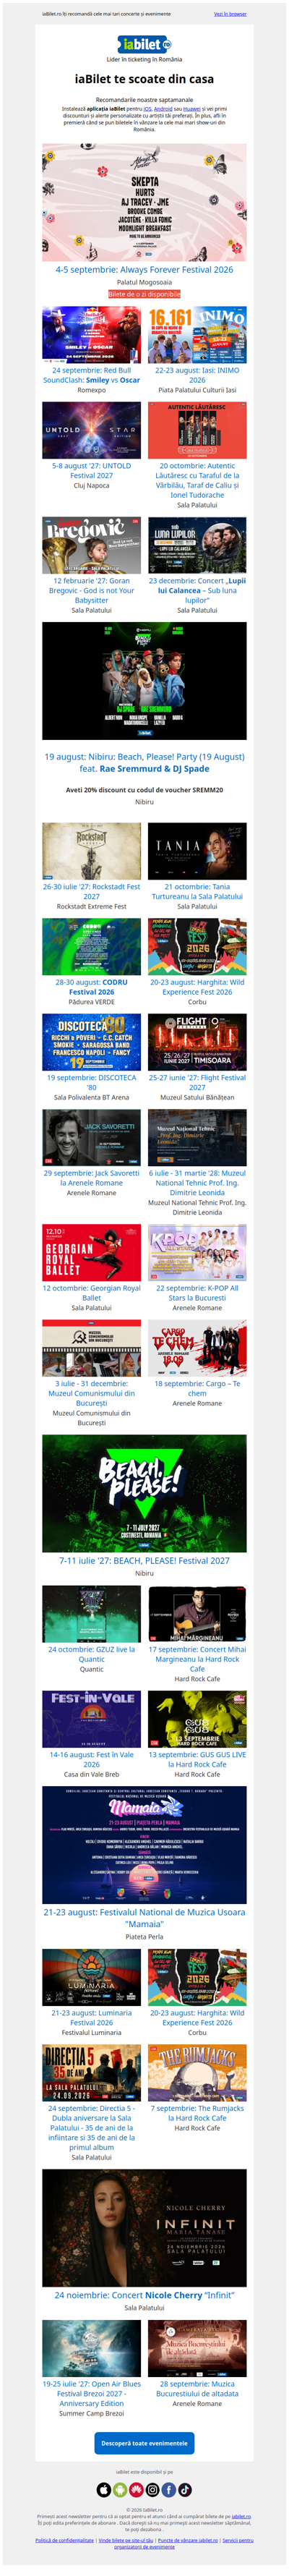Click the Skepta festival banner image

tap(144, 203)
